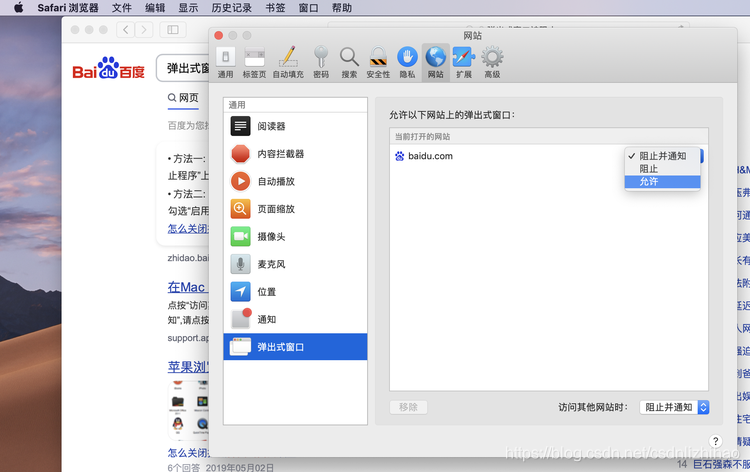Open the 帮助 Help menu
750x472 pixels.
coord(342,8)
